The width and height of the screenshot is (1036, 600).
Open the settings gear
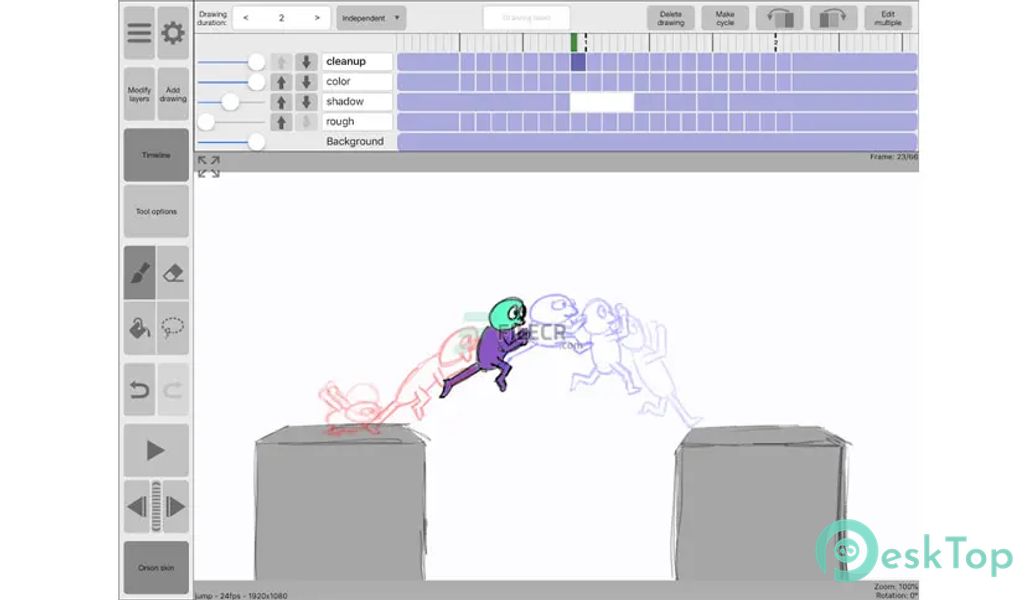point(173,33)
